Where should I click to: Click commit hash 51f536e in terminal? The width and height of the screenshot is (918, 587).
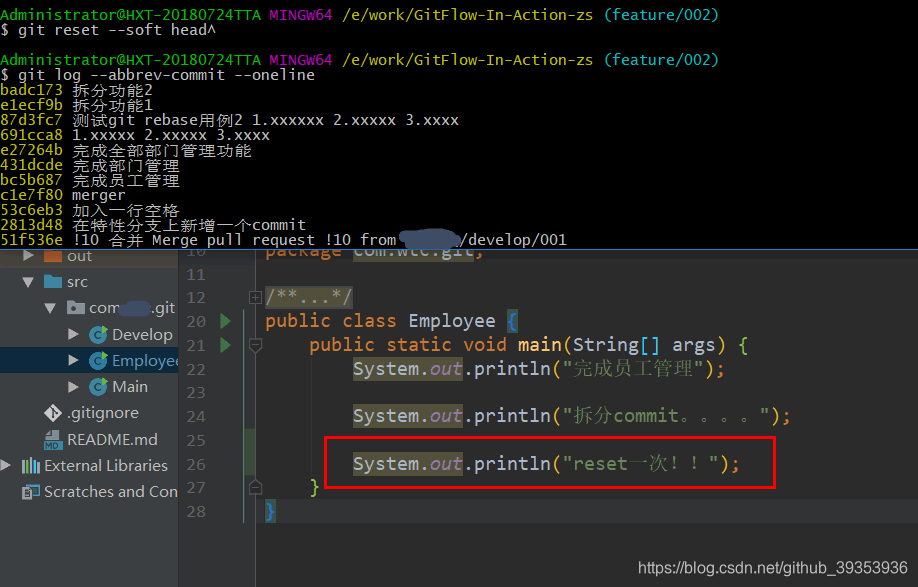(x=31, y=240)
